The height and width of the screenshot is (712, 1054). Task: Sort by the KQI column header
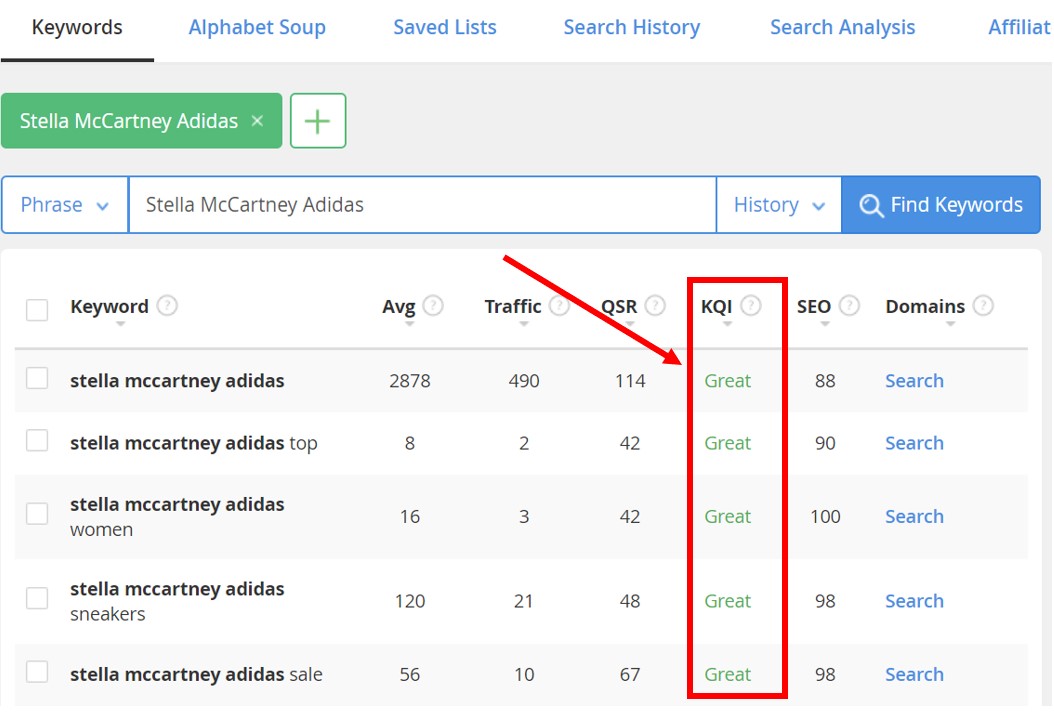(717, 307)
